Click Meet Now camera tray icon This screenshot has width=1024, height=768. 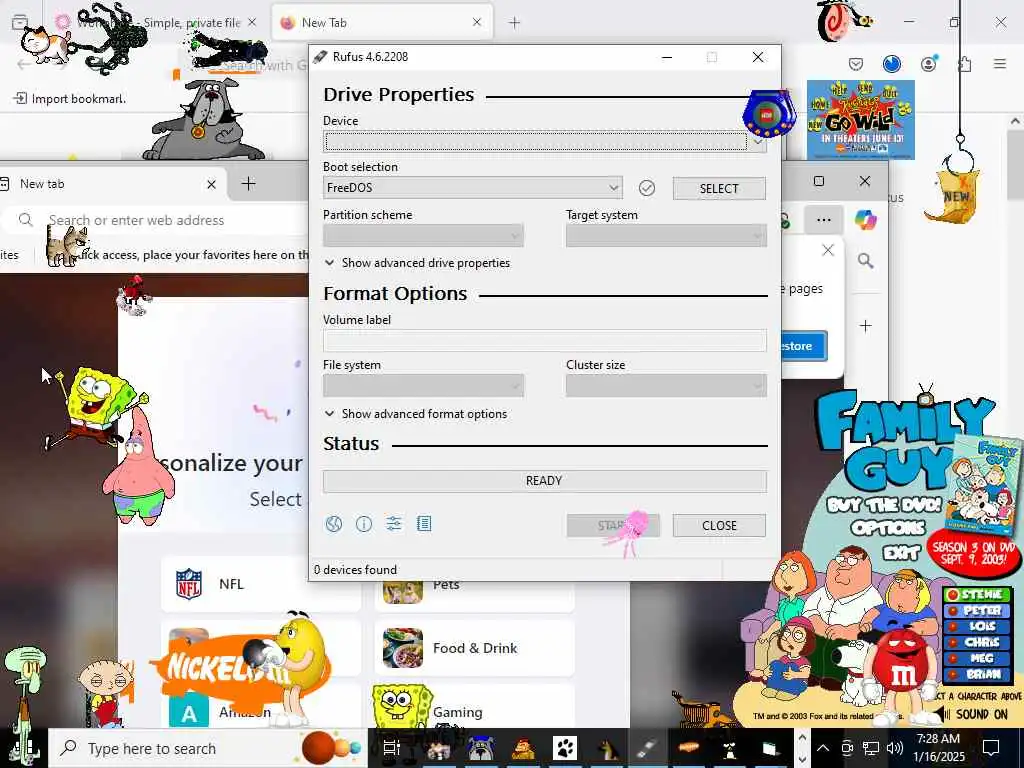pos(847,748)
